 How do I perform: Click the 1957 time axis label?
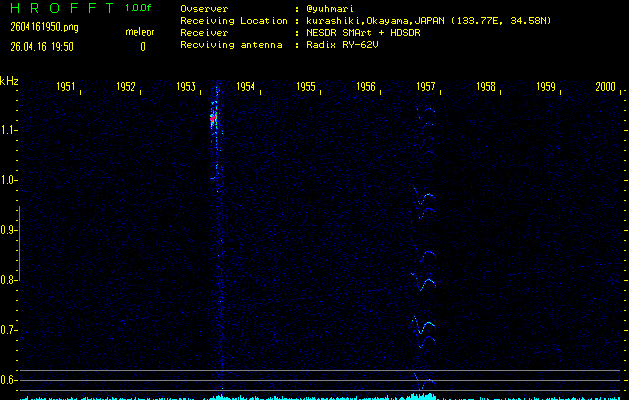click(x=425, y=87)
